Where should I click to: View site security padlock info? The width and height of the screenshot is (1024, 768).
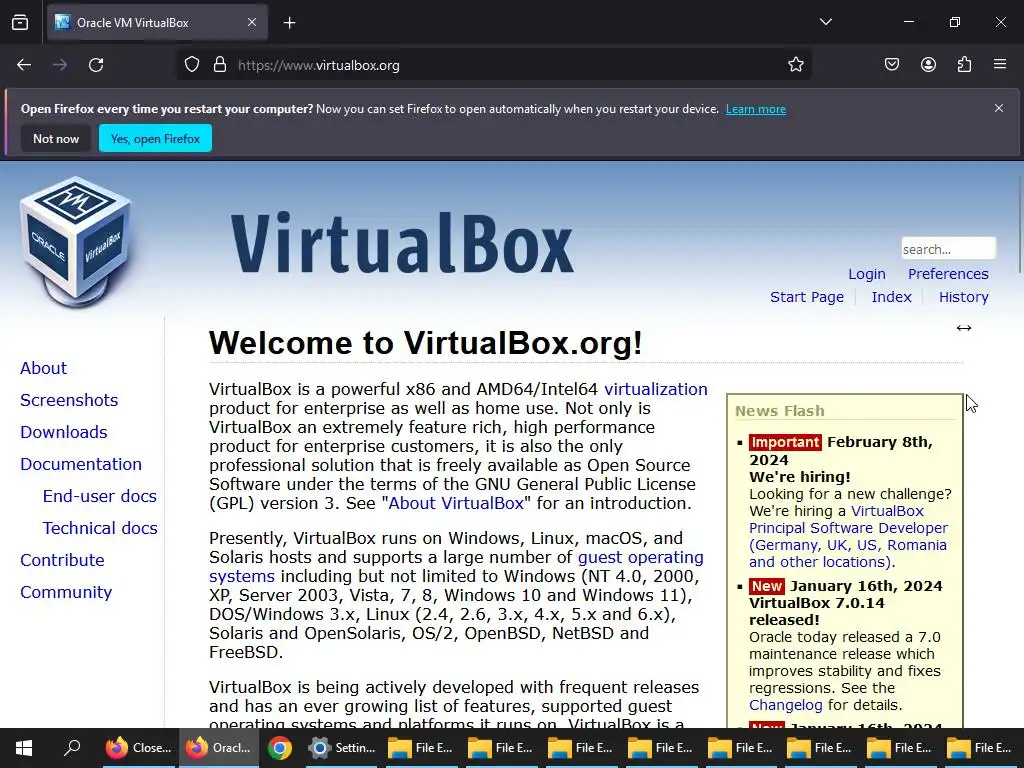click(220, 65)
